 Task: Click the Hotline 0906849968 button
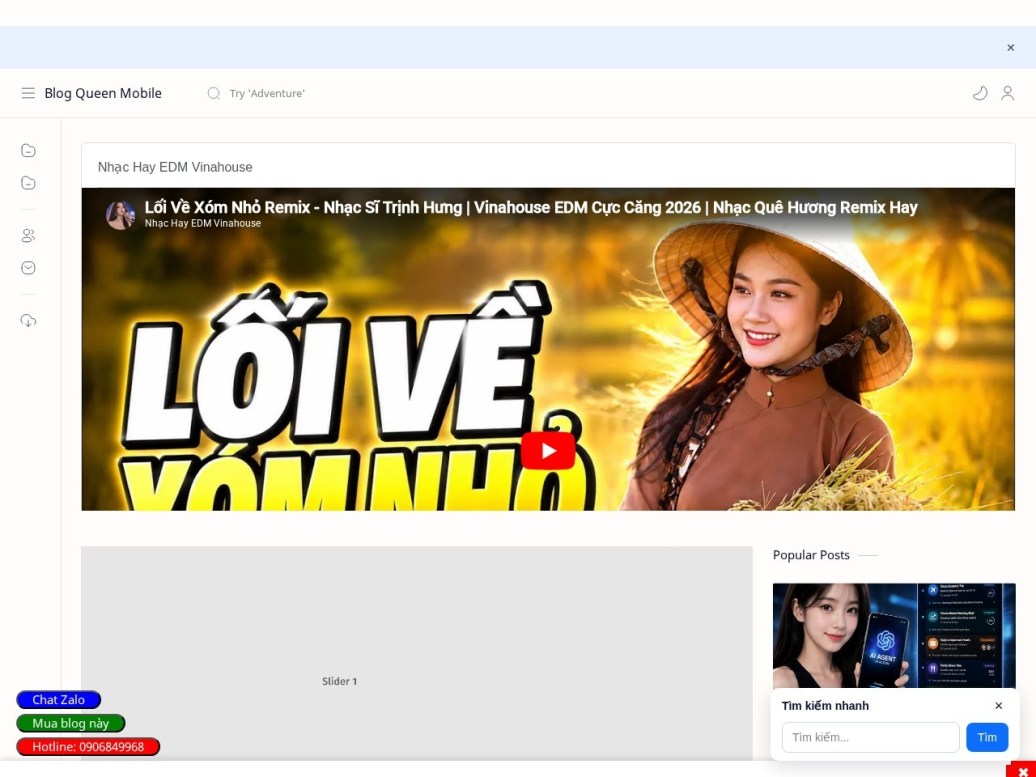tap(88, 747)
